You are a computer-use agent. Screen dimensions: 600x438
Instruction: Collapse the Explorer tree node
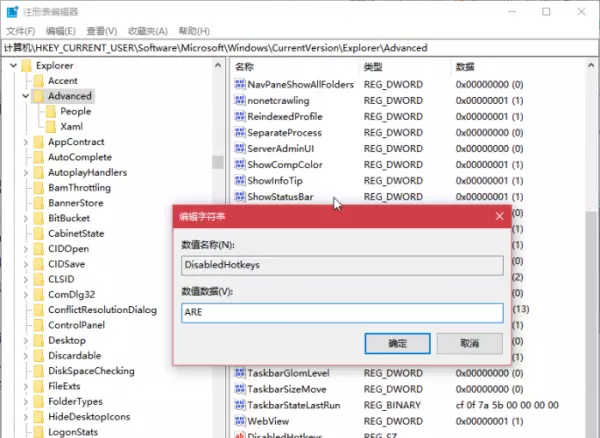click(13, 65)
